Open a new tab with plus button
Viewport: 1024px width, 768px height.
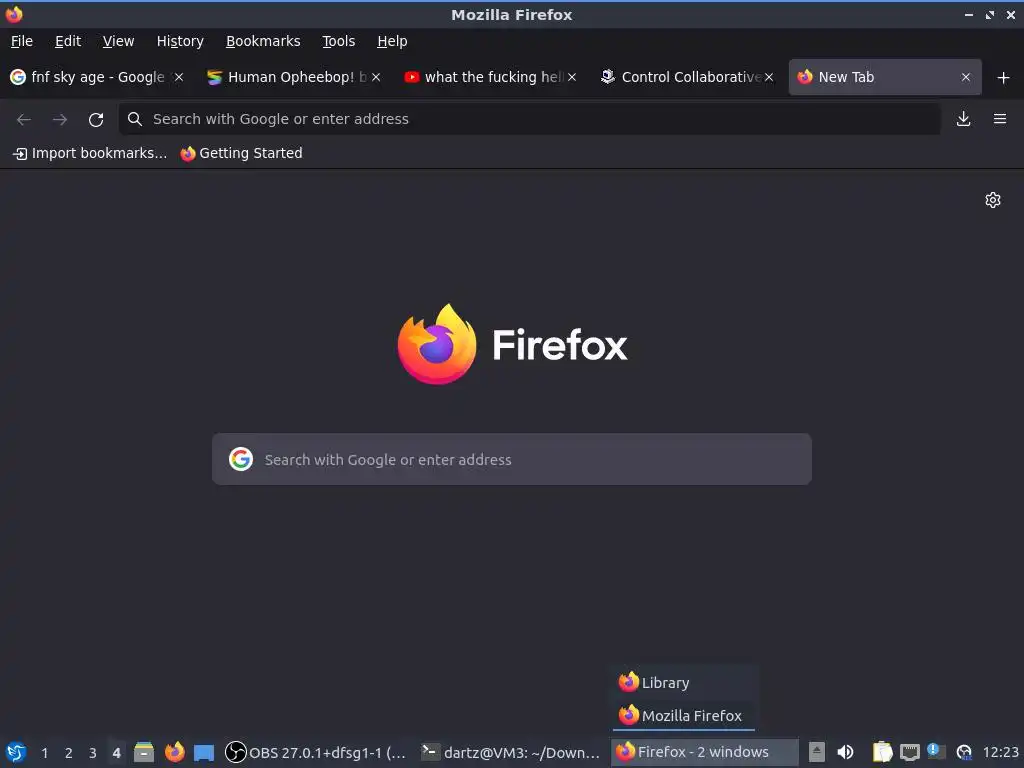pos(1003,78)
